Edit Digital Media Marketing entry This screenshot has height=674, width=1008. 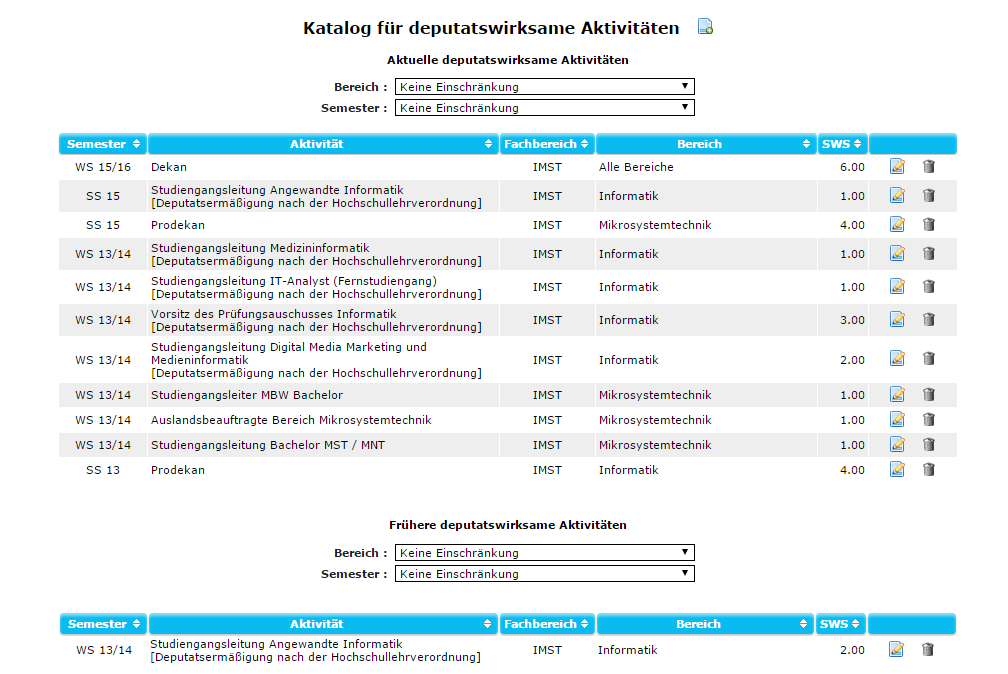point(897,359)
